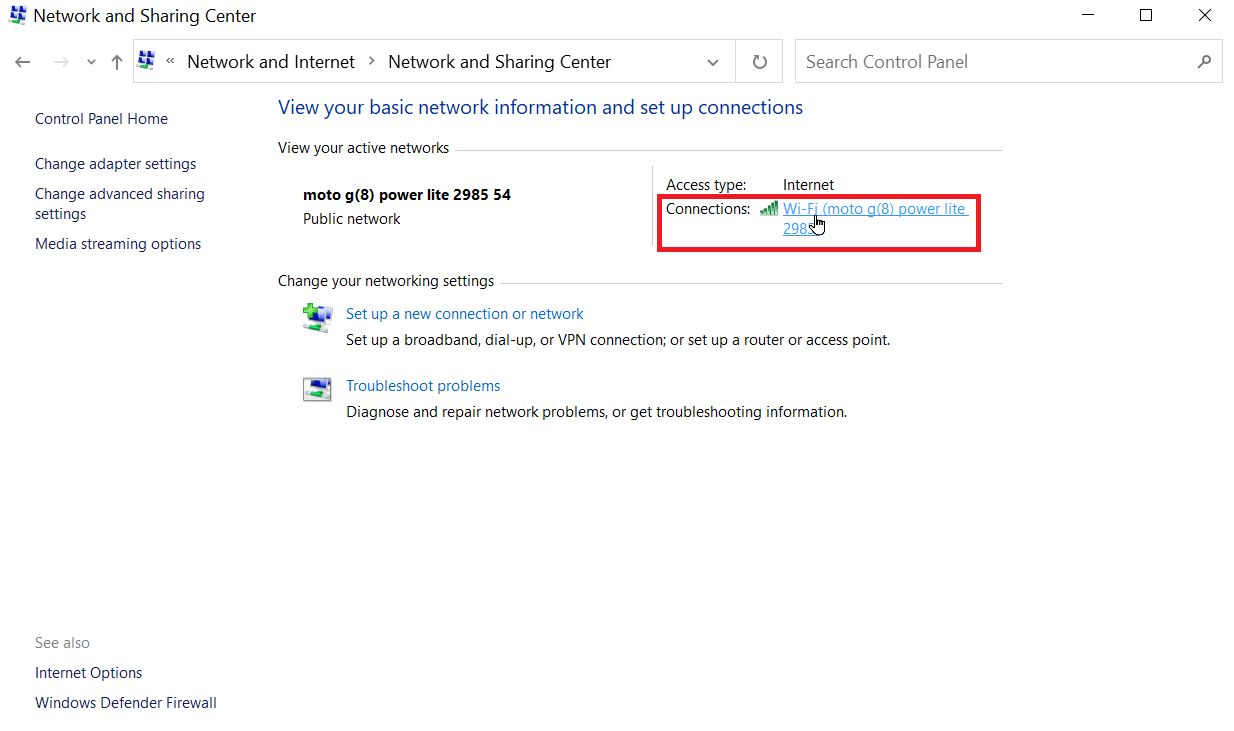Screen dimensions: 1234x731
Task: Click the Forward arrow navigation button
Action: 61,62
